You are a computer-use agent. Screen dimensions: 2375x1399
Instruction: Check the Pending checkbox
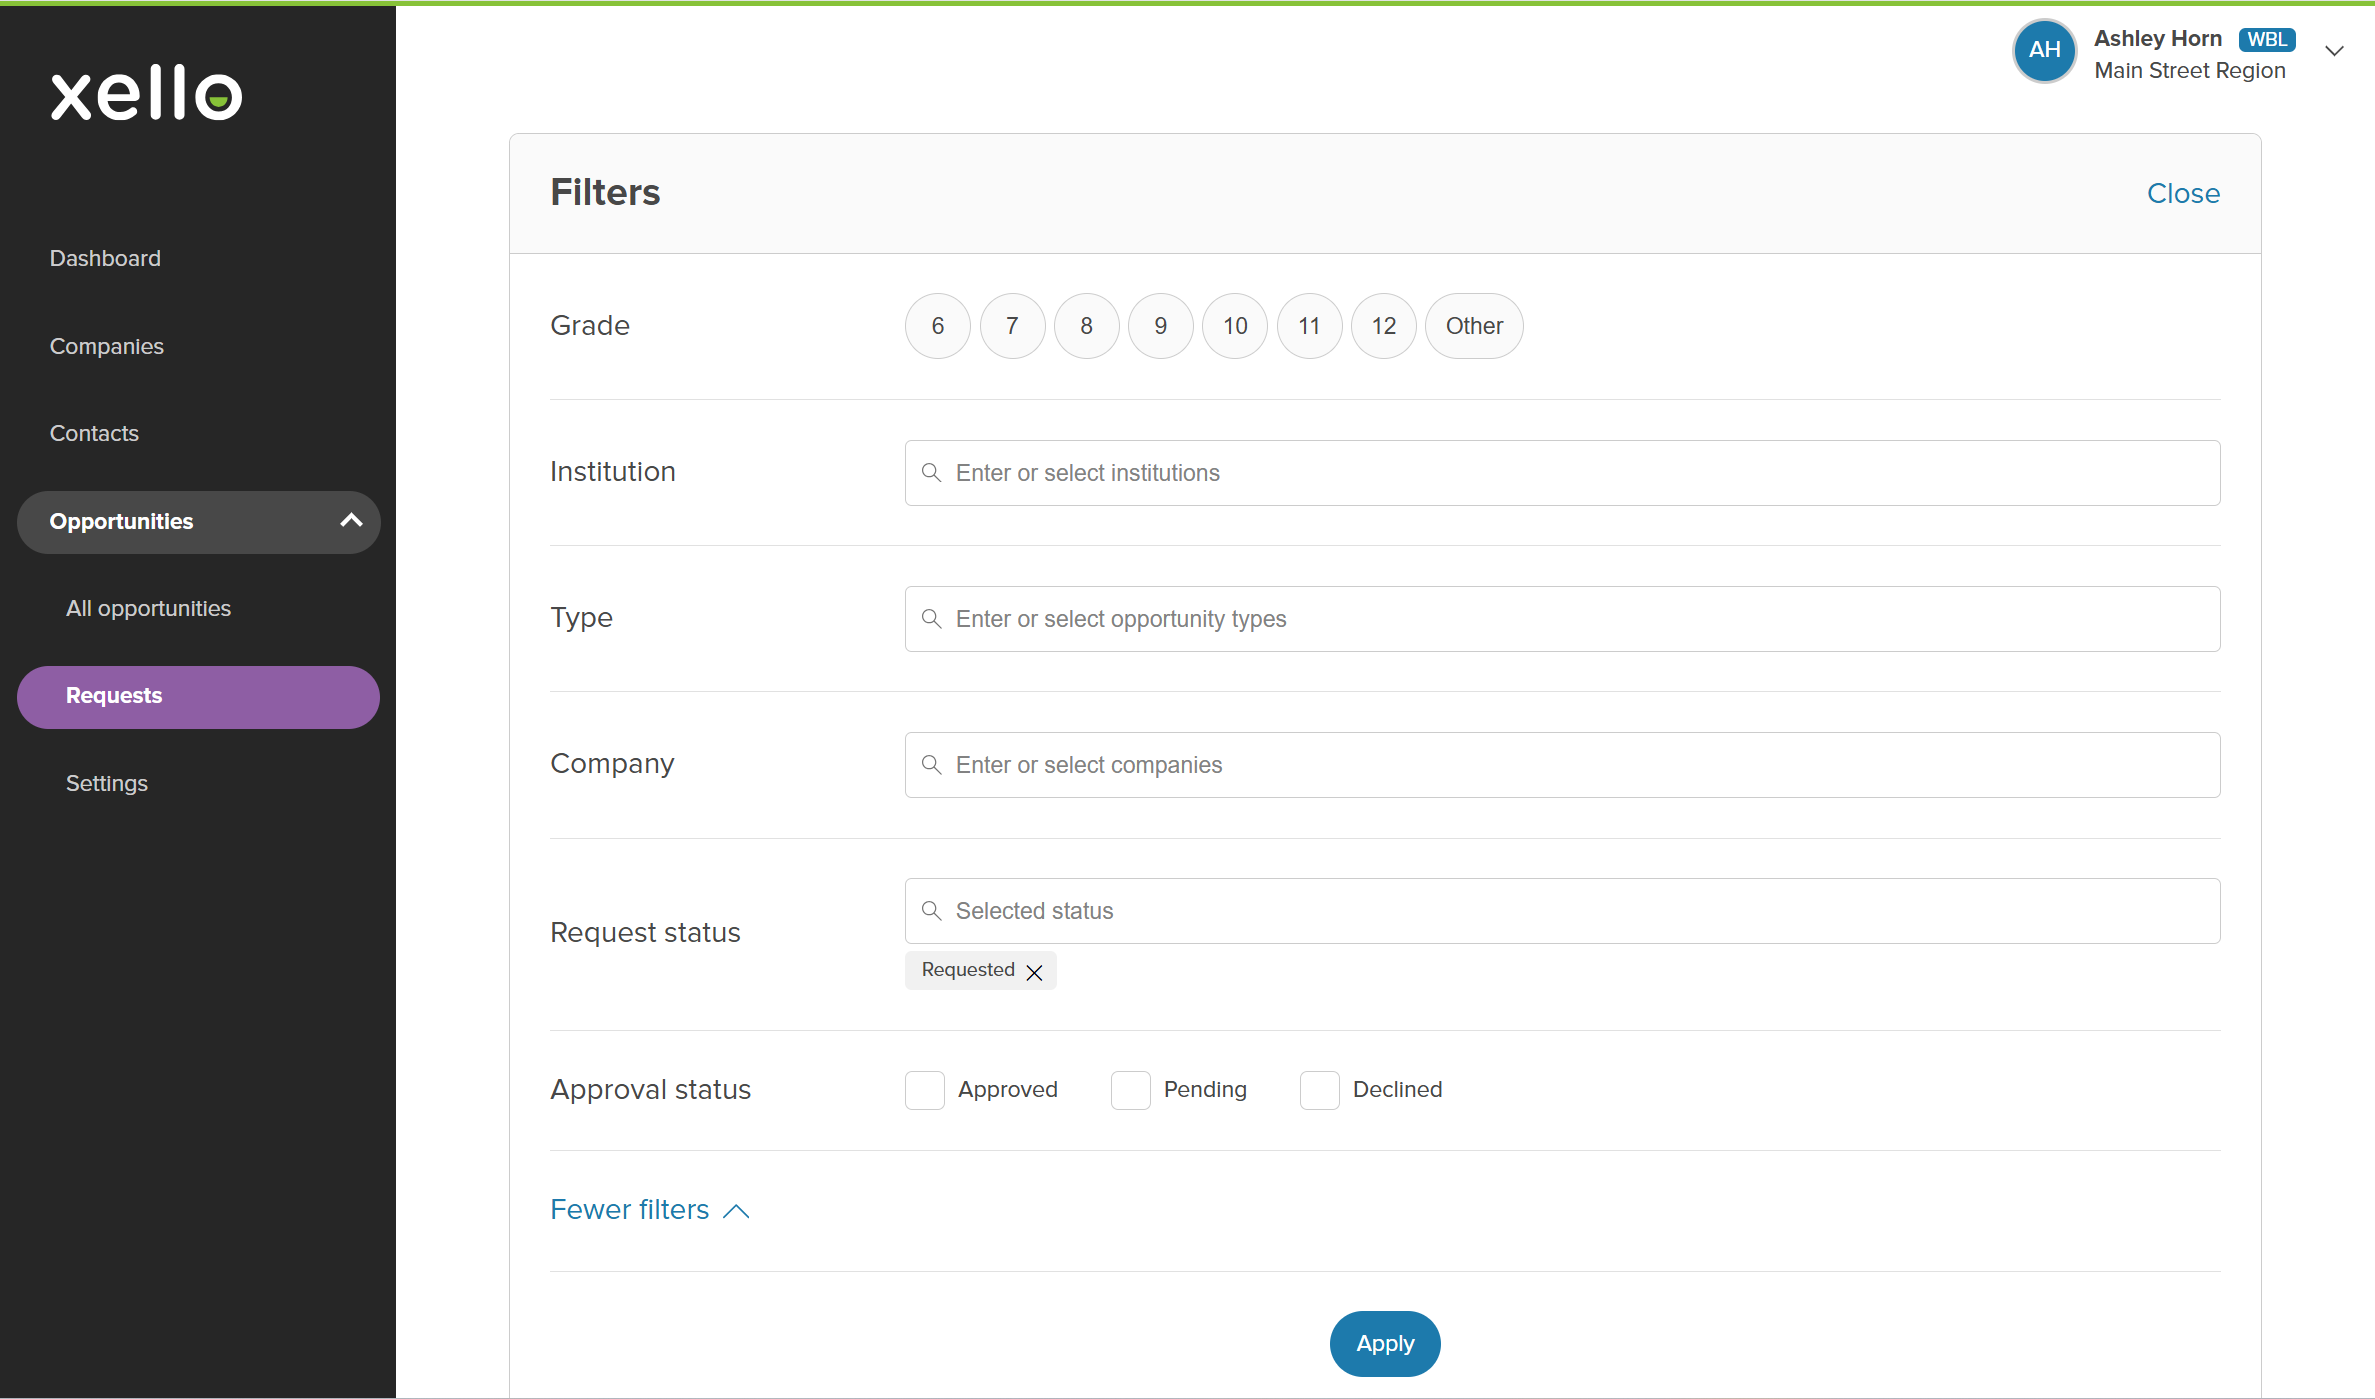point(1131,1090)
